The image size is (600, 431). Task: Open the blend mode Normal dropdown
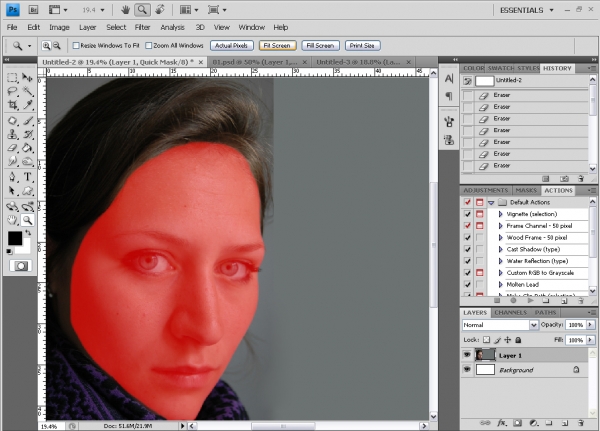533,325
